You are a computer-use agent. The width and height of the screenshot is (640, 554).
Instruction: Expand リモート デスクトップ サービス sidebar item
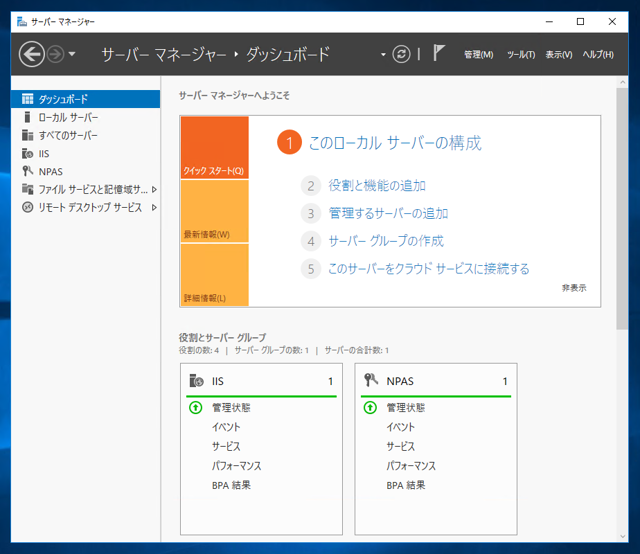(154, 207)
